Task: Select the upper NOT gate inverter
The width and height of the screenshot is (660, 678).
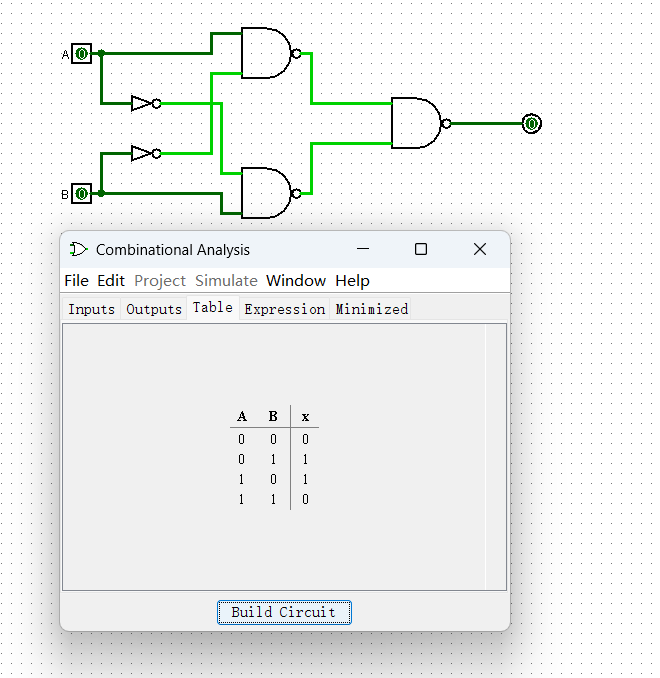Action: tap(143, 103)
